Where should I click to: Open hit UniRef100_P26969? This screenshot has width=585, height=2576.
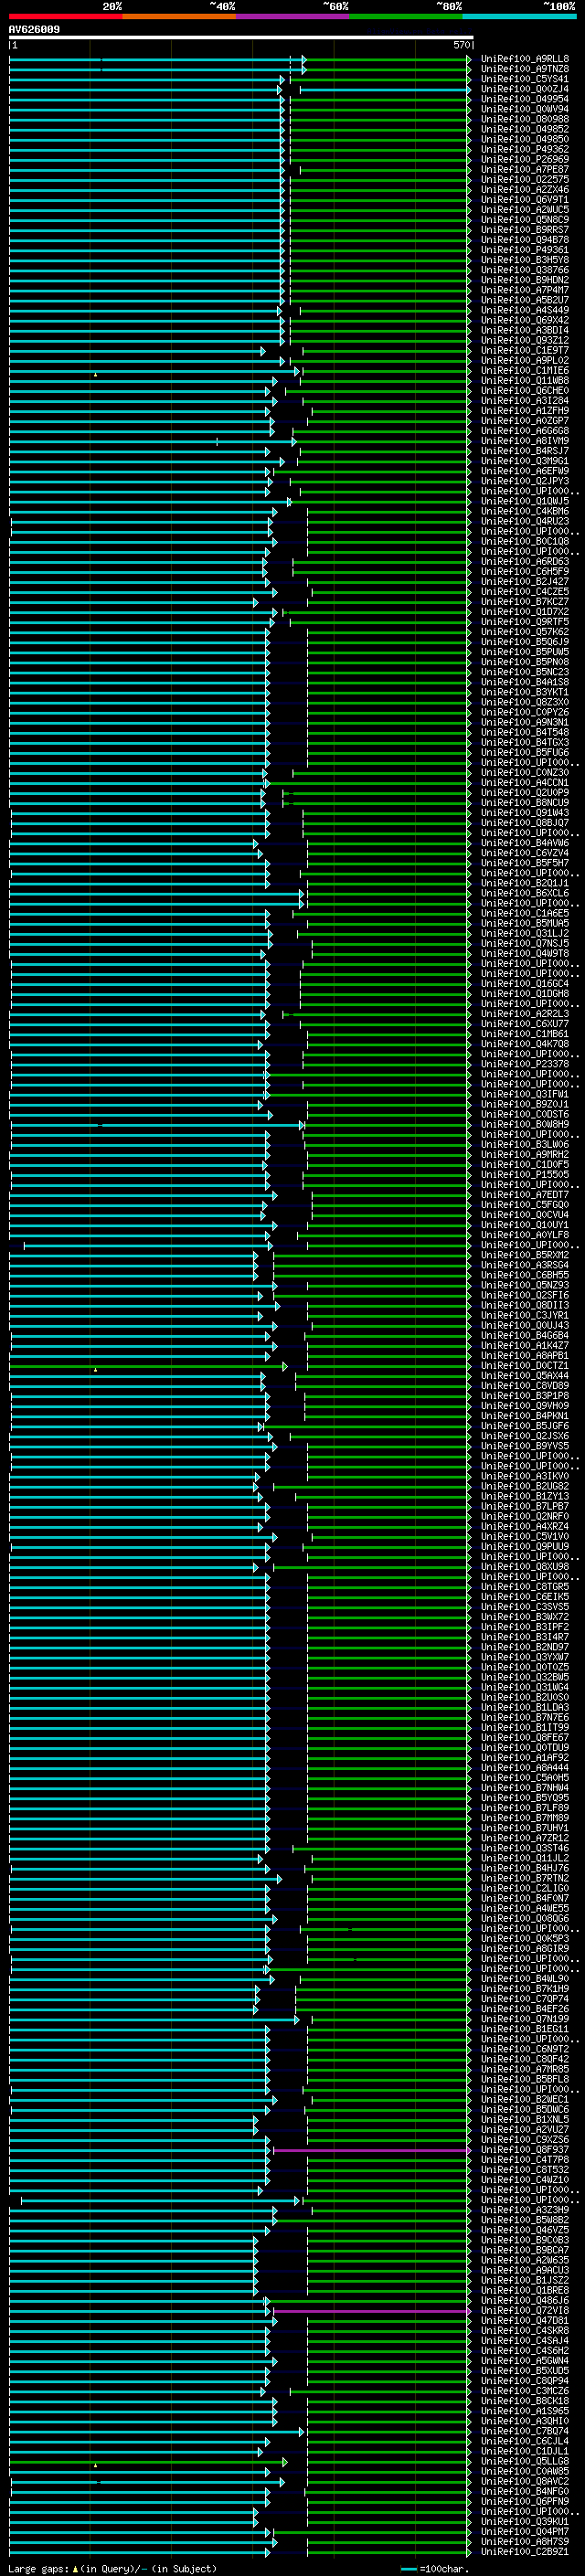(525, 159)
